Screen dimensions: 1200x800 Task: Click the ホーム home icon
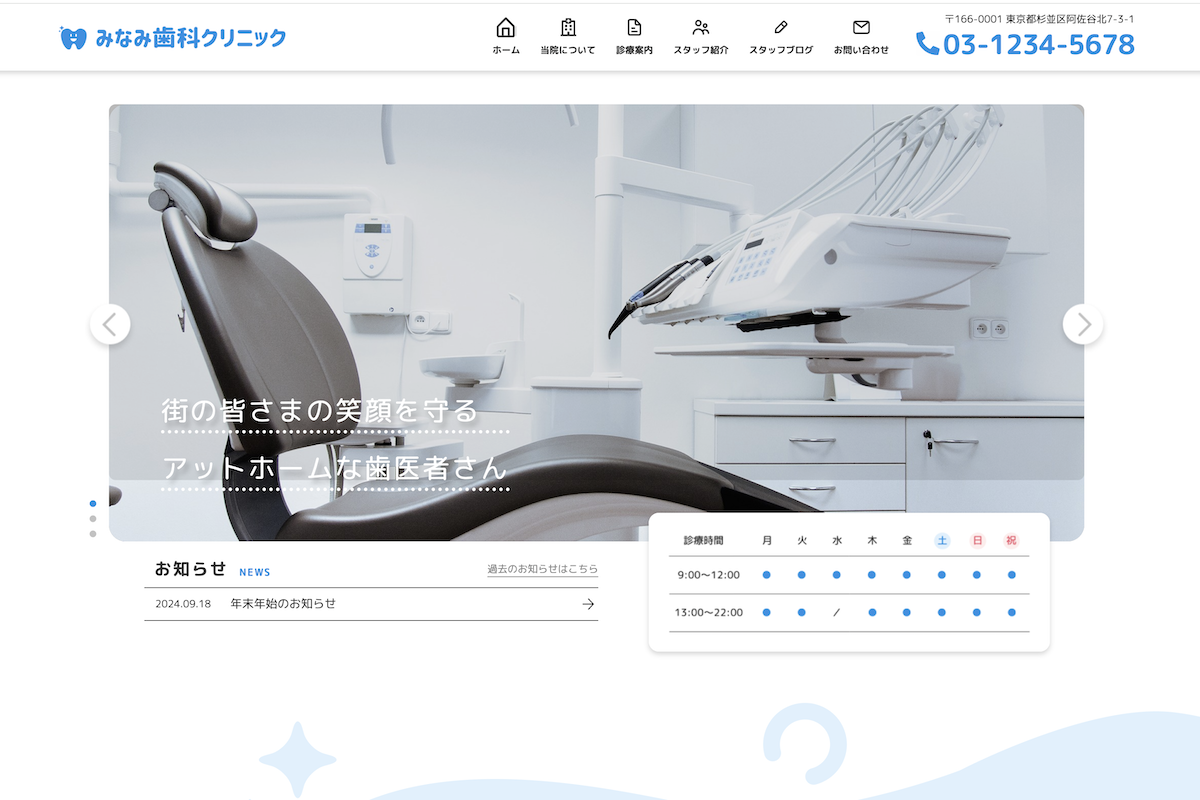coord(506,27)
